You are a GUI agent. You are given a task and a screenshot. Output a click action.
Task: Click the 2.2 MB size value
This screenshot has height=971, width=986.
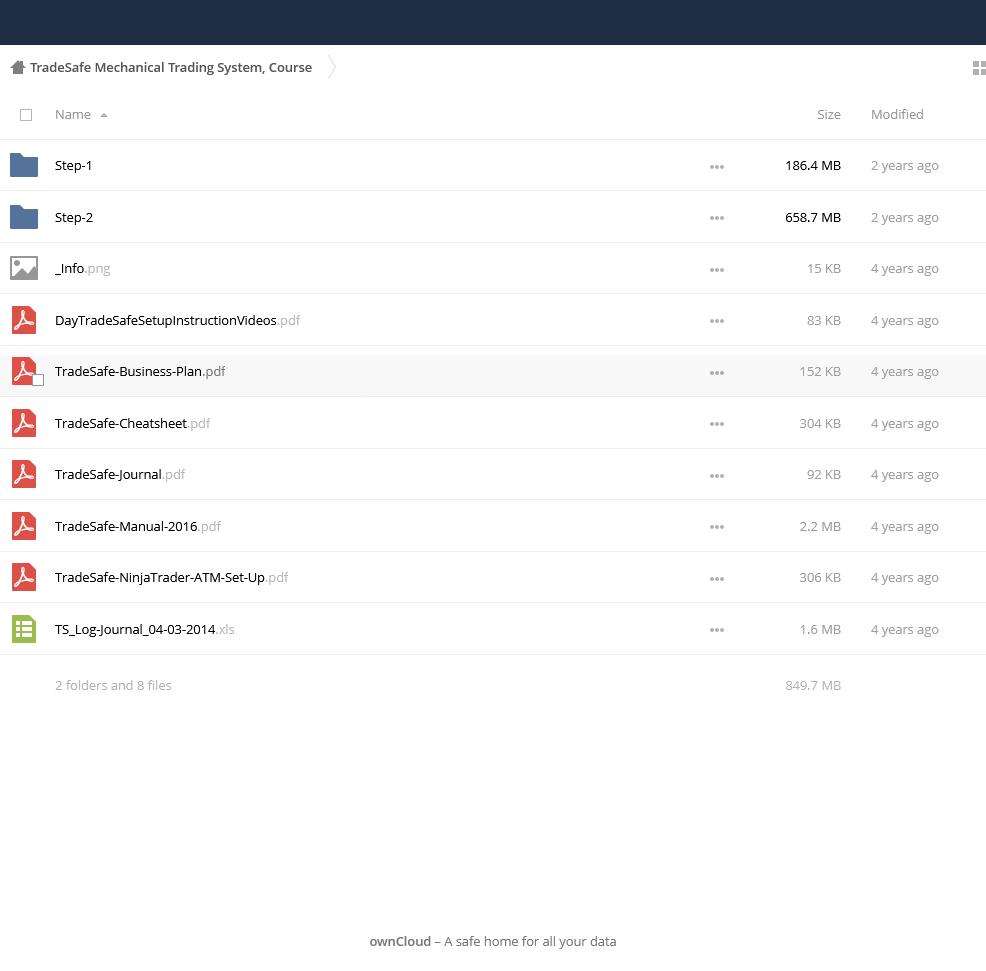point(820,526)
